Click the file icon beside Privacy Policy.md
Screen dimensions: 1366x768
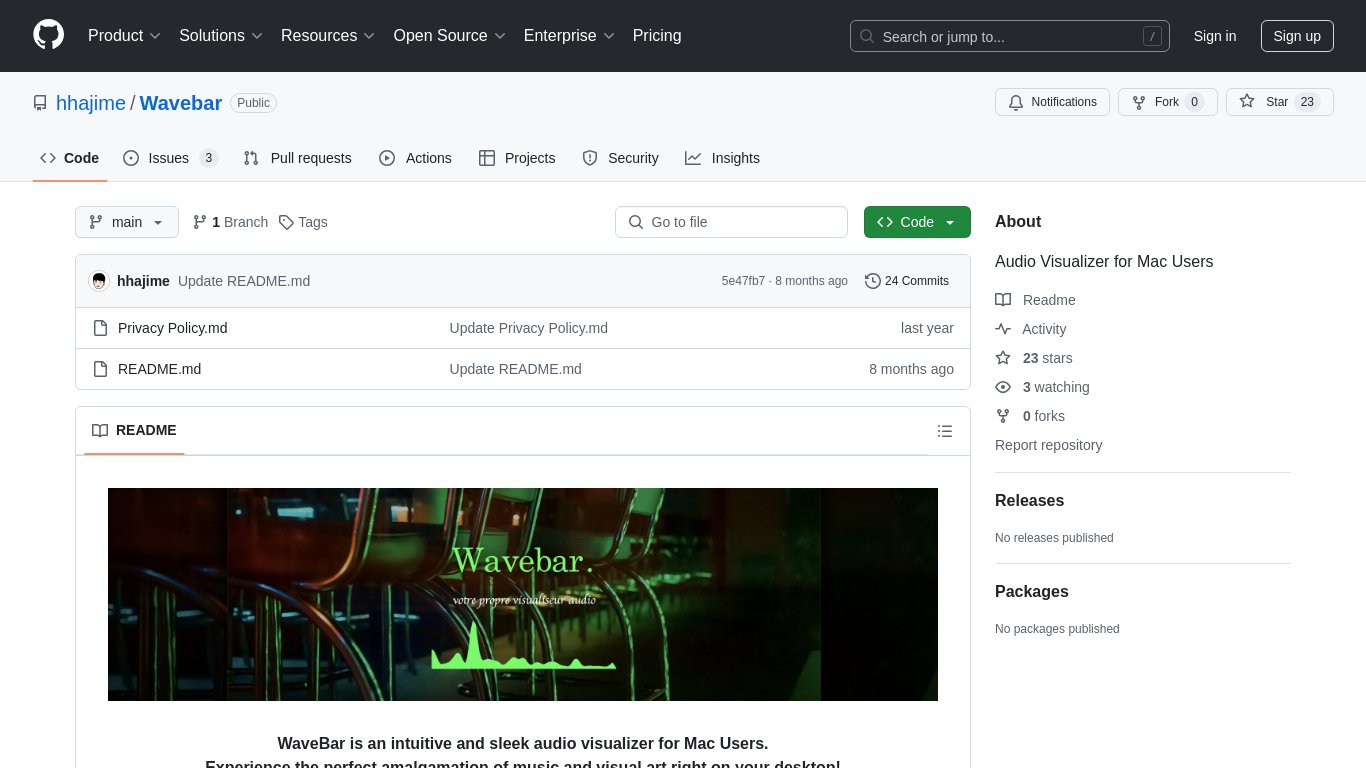point(100,328)
